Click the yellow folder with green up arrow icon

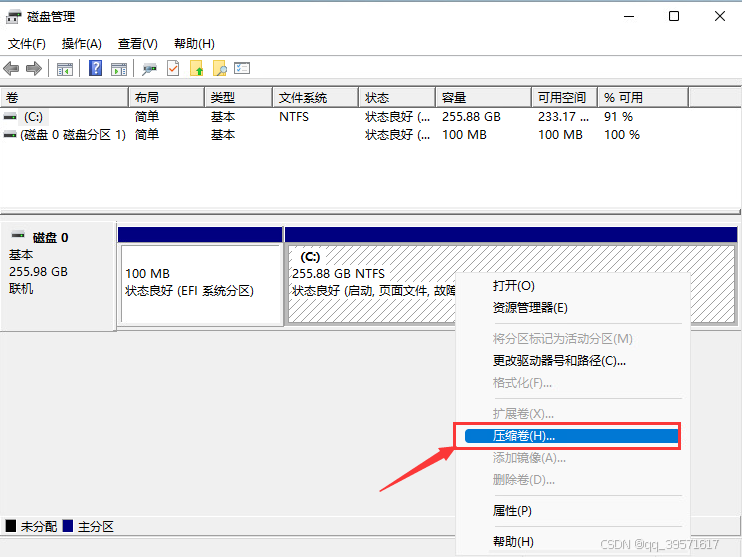click(x=196, y=69)
